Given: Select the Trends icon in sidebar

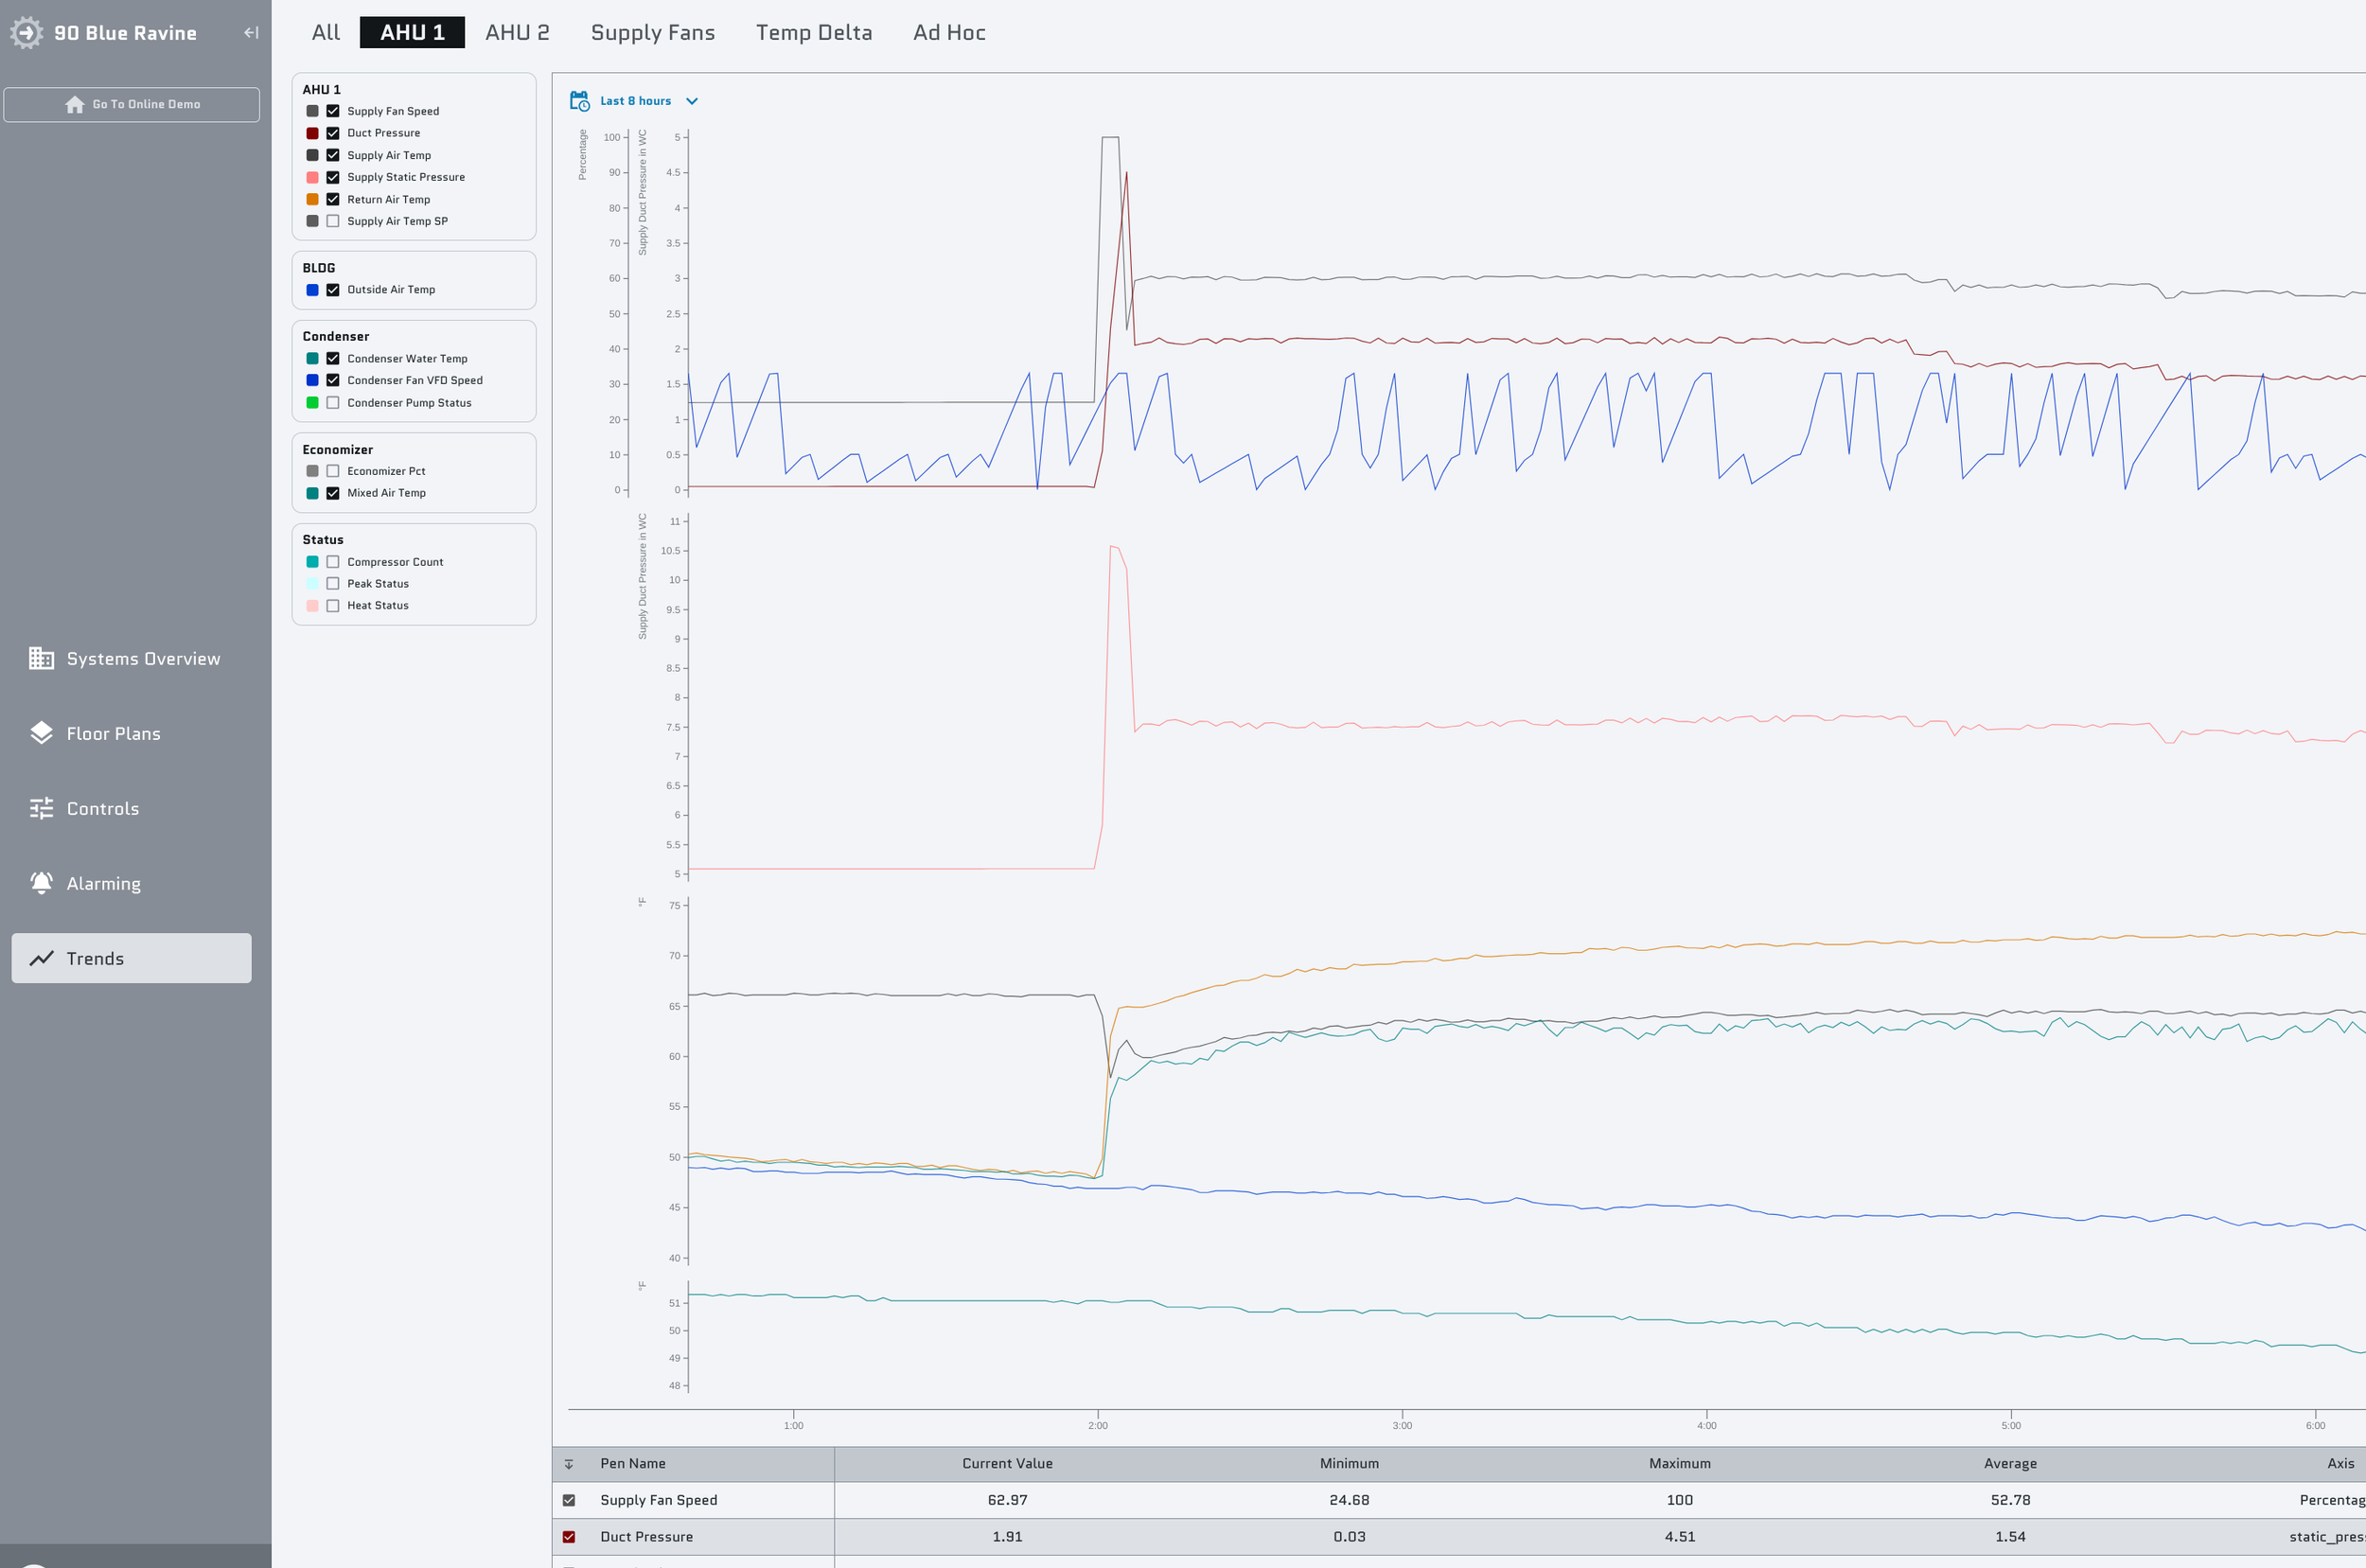Looking at the screenshot, I should 41,958.
